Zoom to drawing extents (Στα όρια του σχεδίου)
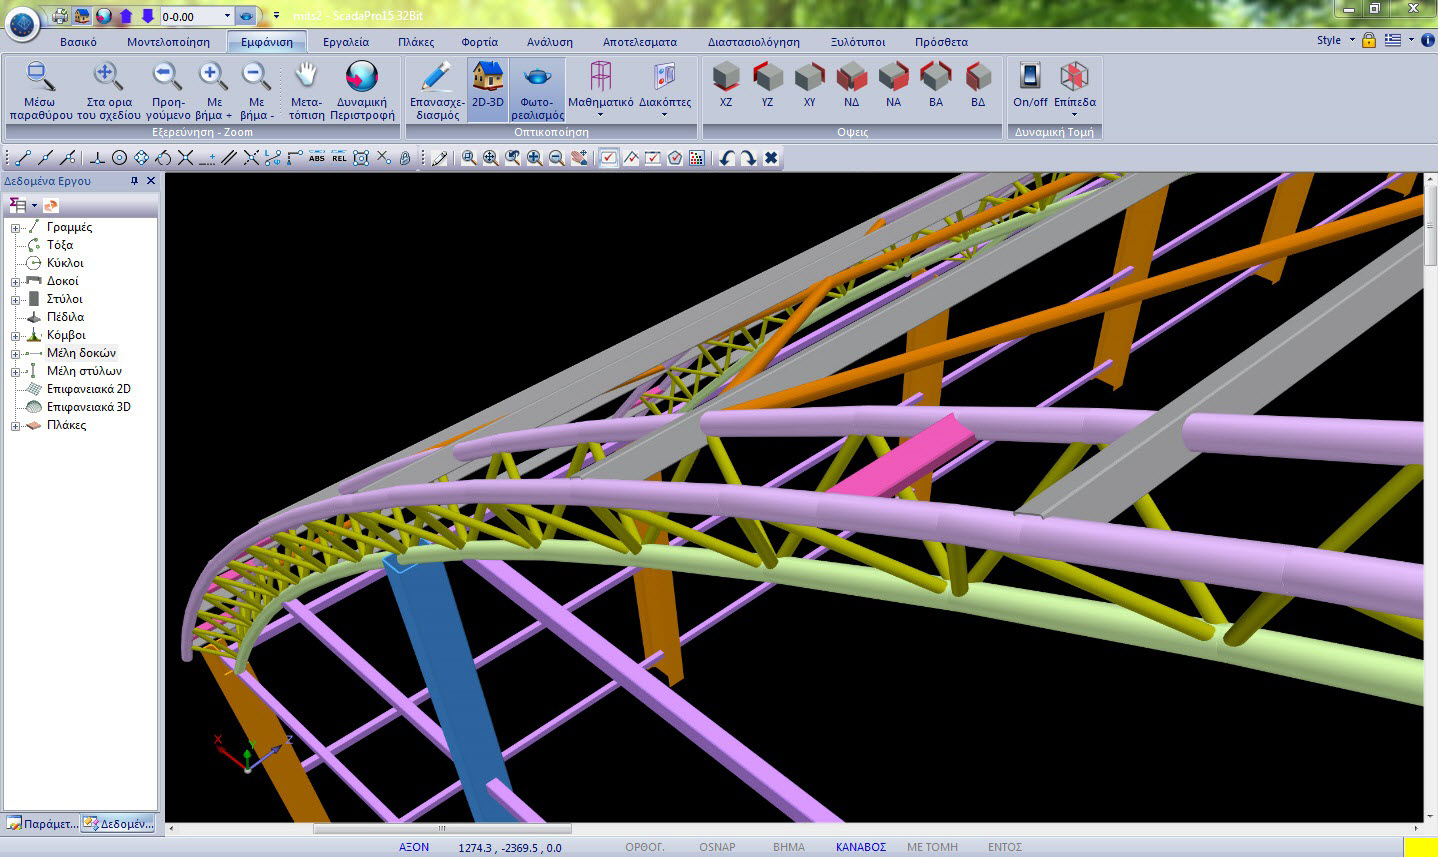The height and width of the screenshot is (857, 1438). pos(108,90)
